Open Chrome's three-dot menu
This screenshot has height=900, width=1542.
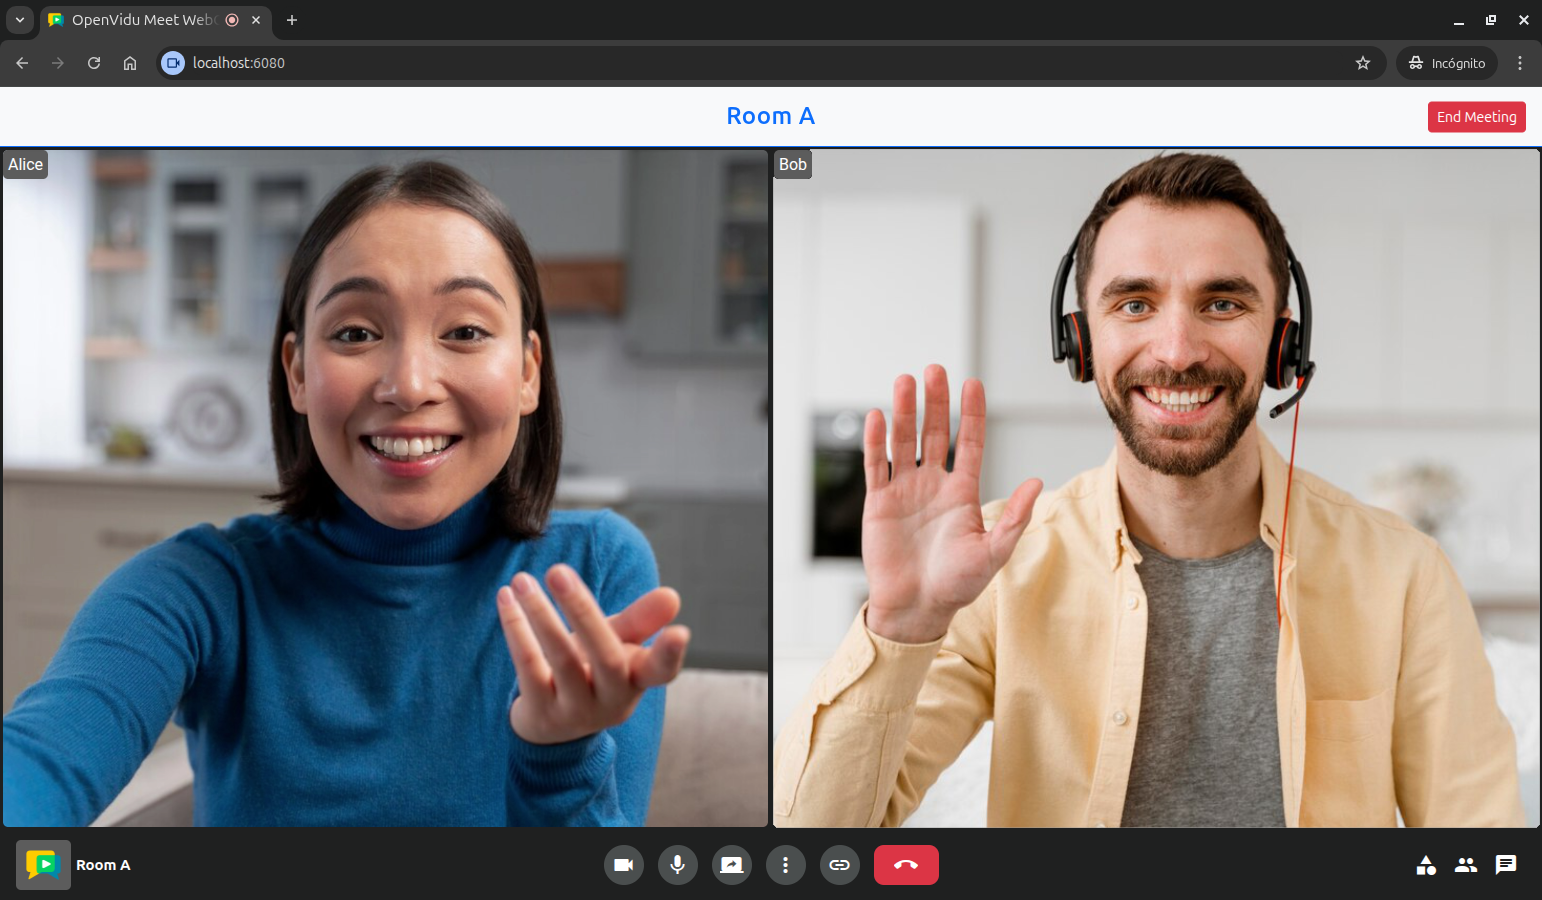pos(1520,63)
